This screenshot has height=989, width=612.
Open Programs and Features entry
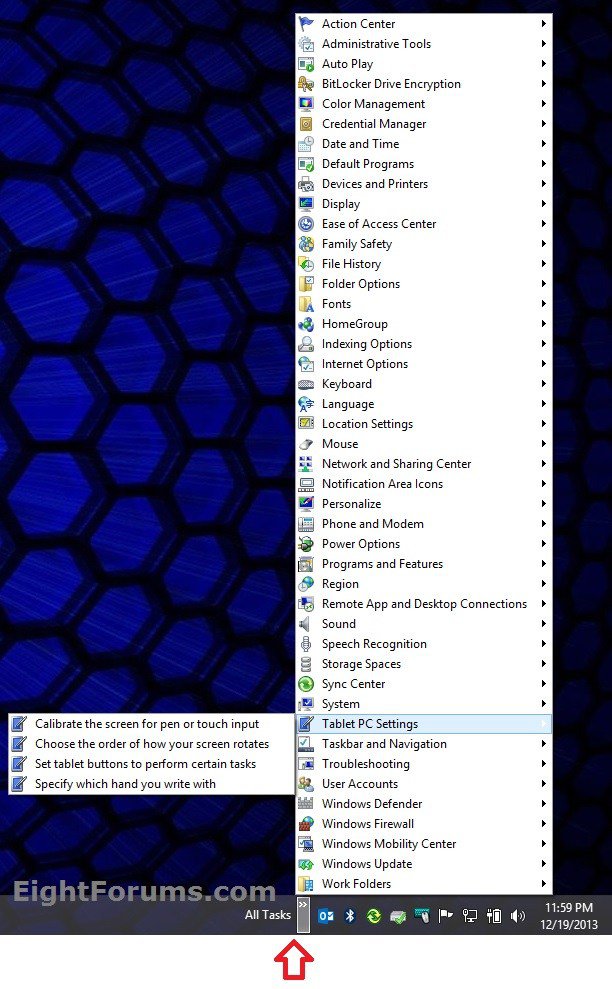pyautogui.click(x=423, y=564)
